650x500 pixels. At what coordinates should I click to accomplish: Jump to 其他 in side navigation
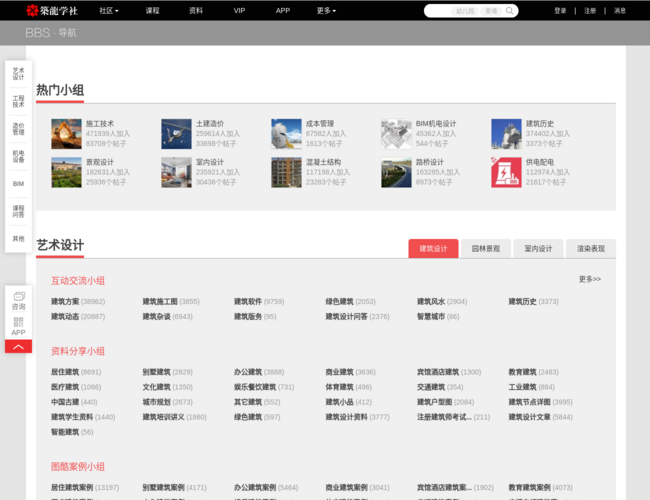[x=18, y=239]
